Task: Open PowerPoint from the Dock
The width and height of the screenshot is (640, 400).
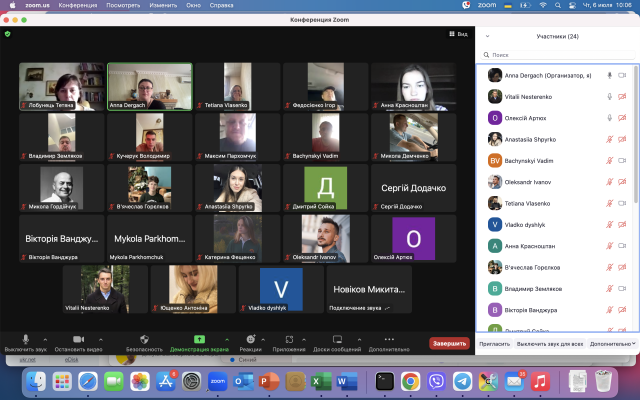Action: [x=269, y=382]
